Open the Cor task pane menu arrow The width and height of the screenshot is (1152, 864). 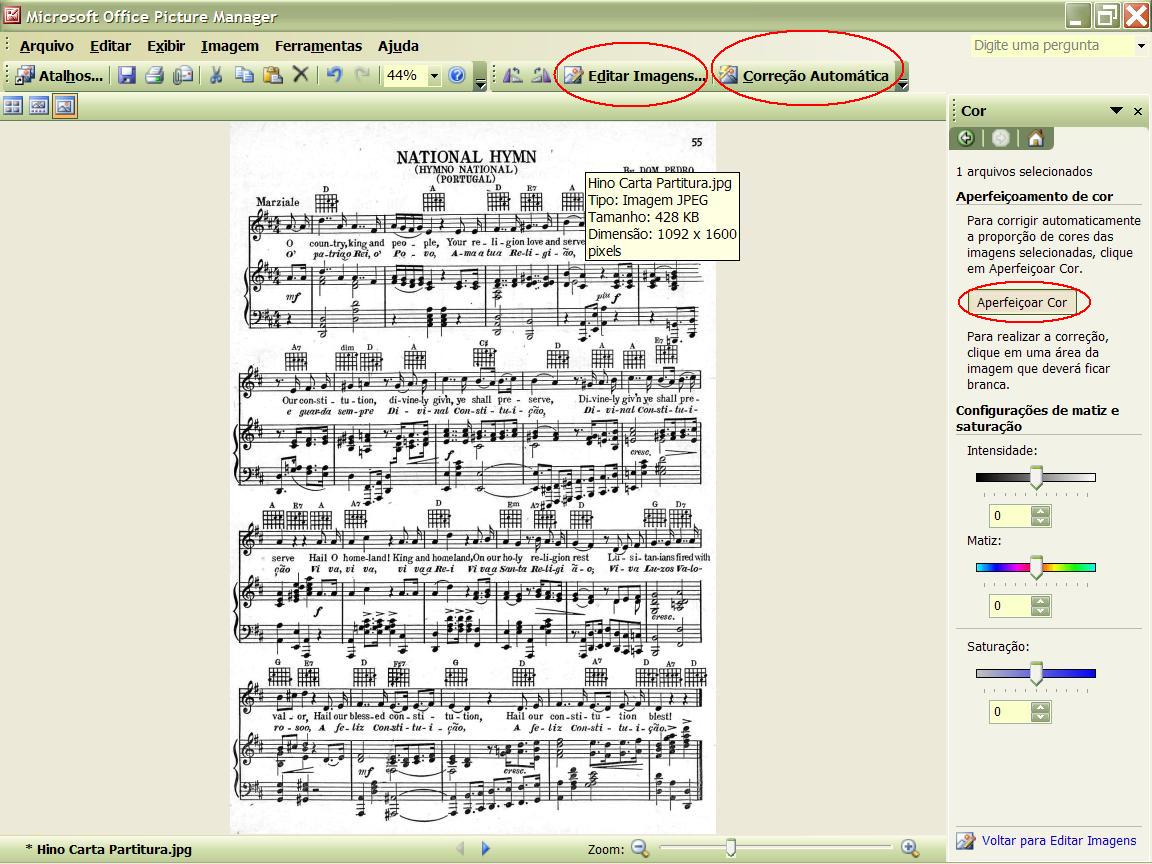point(1116,111)
